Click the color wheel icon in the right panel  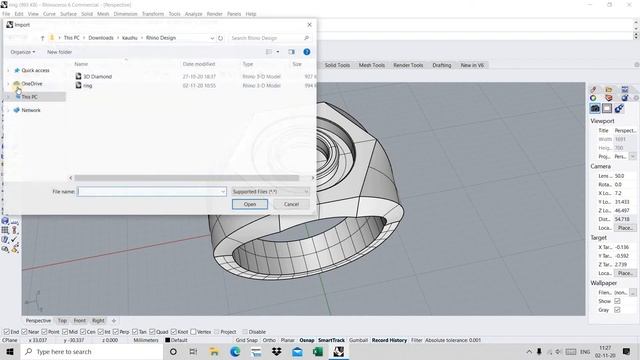593,98
